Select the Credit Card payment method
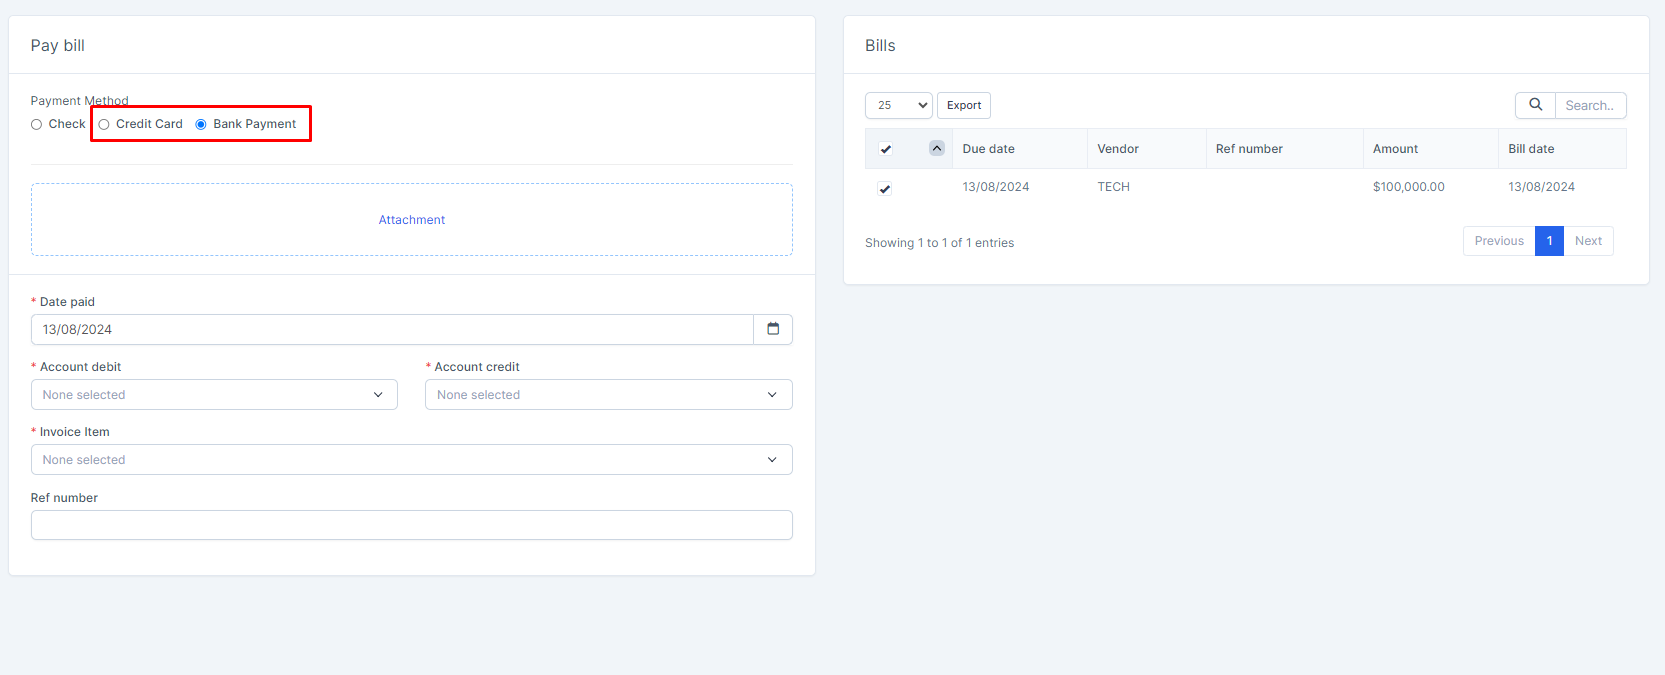Image resolution: width=1665 pixels, height=675 pixels. click(104, 125)
